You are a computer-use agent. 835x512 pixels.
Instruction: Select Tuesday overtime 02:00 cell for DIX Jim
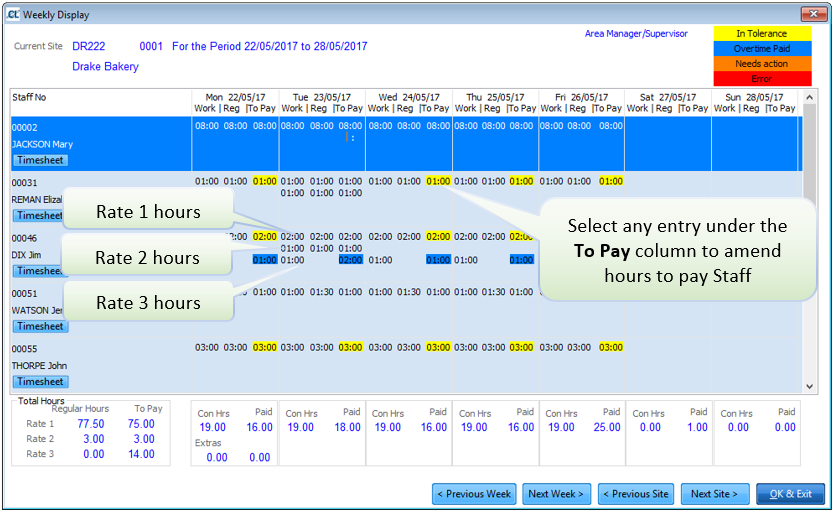pyautogui.click(x=350, y=260)
